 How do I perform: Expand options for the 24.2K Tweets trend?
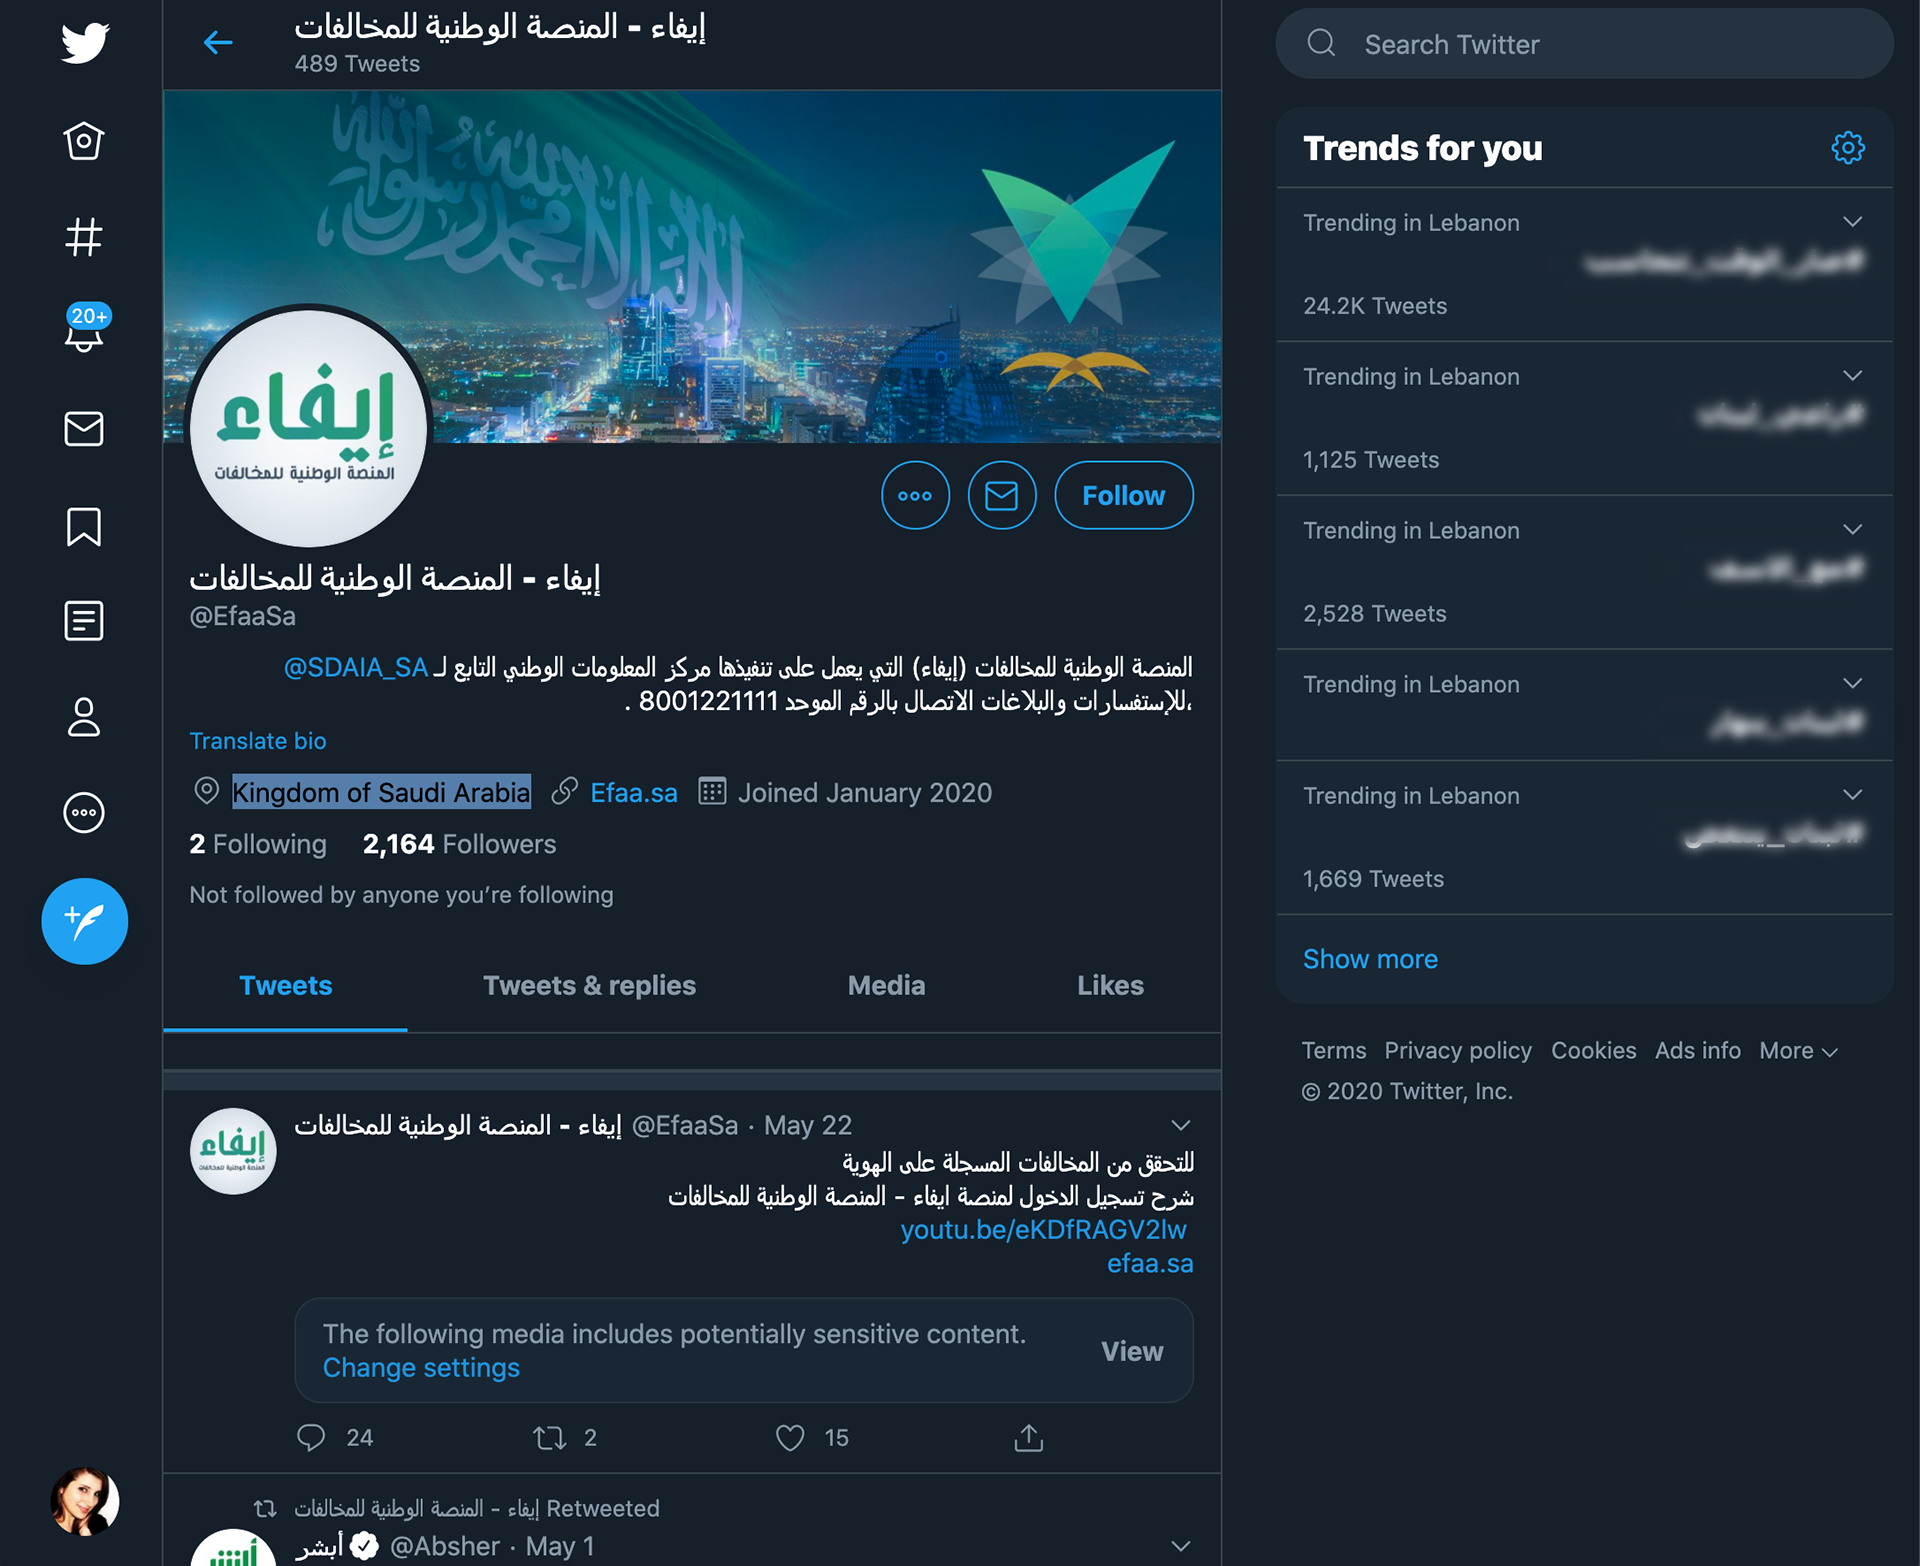[x=1852, y=222]
